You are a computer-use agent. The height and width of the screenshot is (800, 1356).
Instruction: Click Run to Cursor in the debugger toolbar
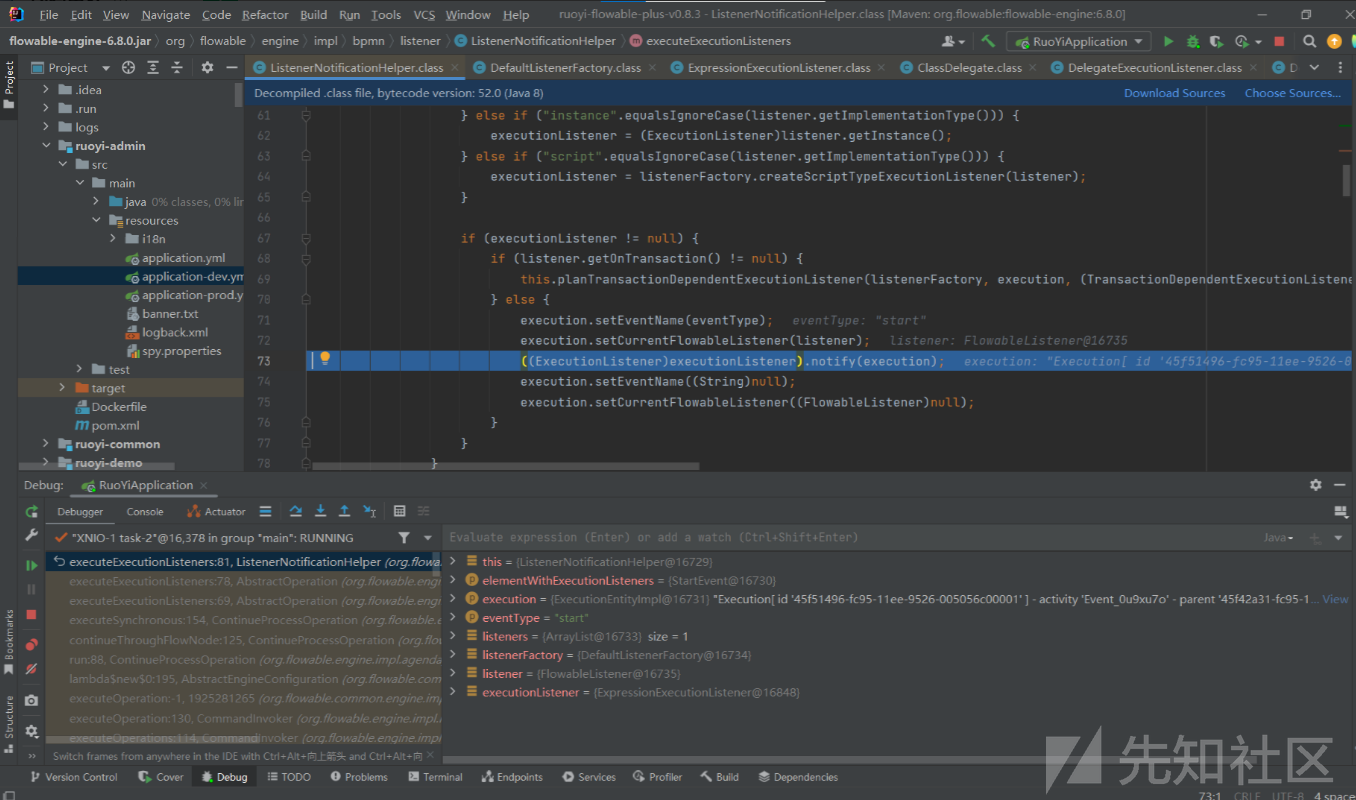(x=369, y=511)
